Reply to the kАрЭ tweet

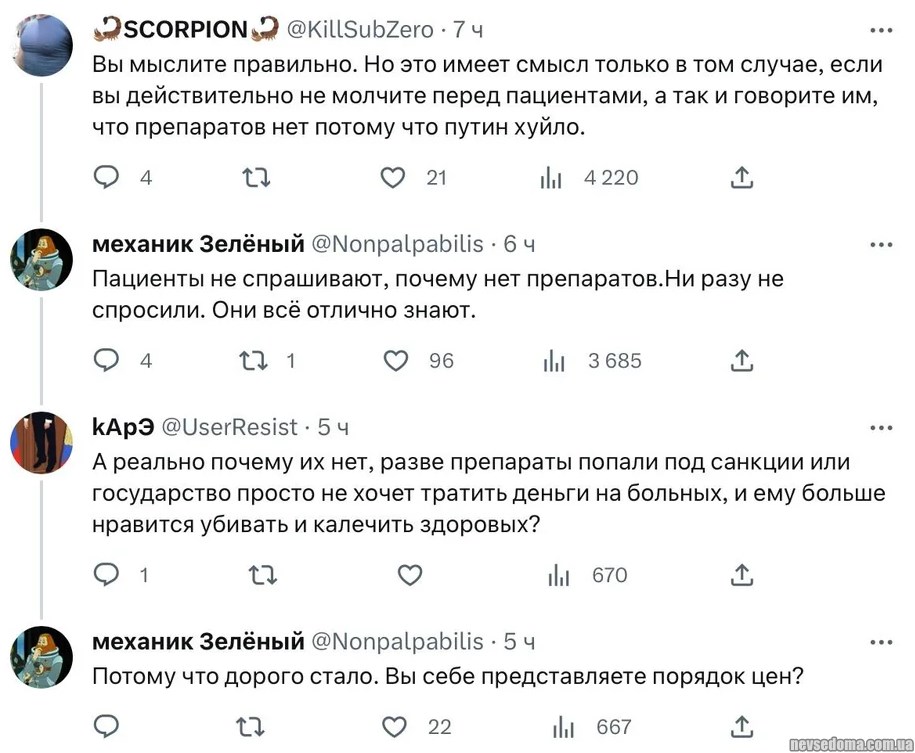point(107,575)
